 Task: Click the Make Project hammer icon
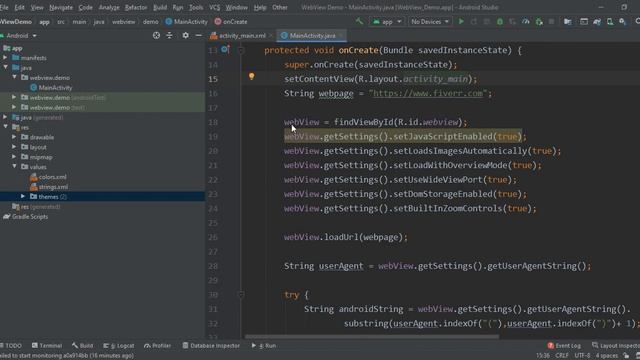[x=359, y=21]
